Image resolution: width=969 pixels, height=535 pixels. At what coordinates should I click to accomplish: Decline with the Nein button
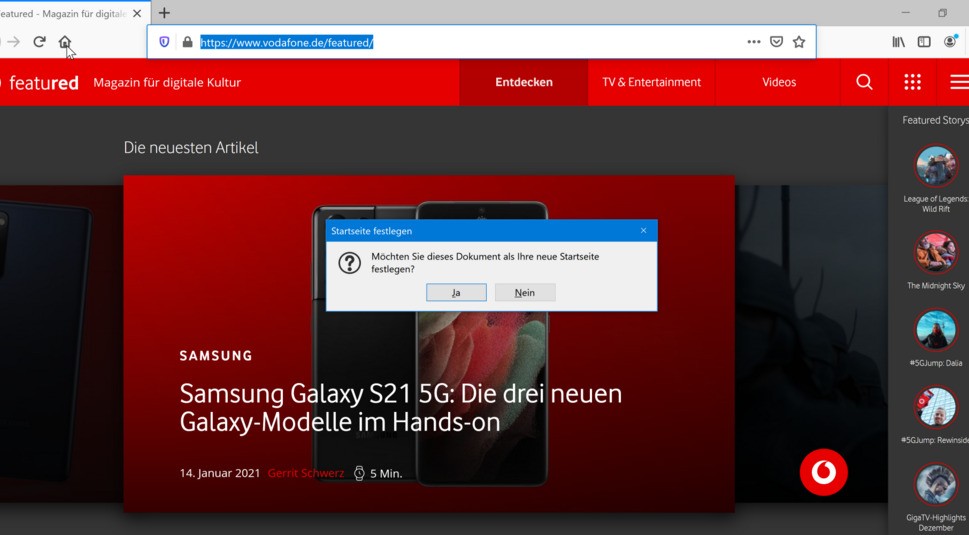[525, 293]
